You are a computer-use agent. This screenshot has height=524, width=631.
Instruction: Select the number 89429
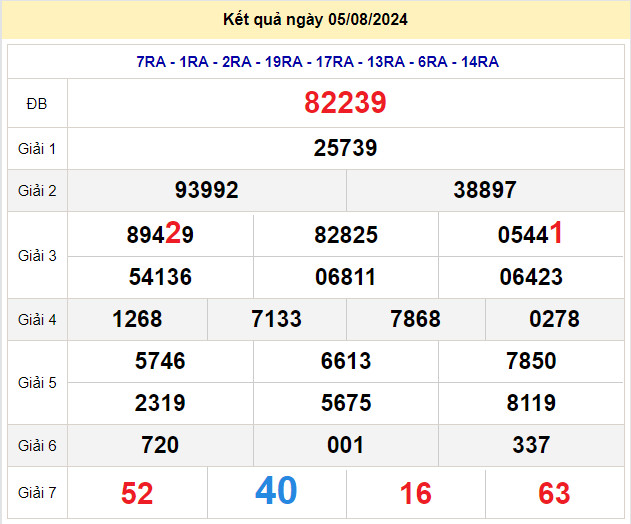[160, 234]
